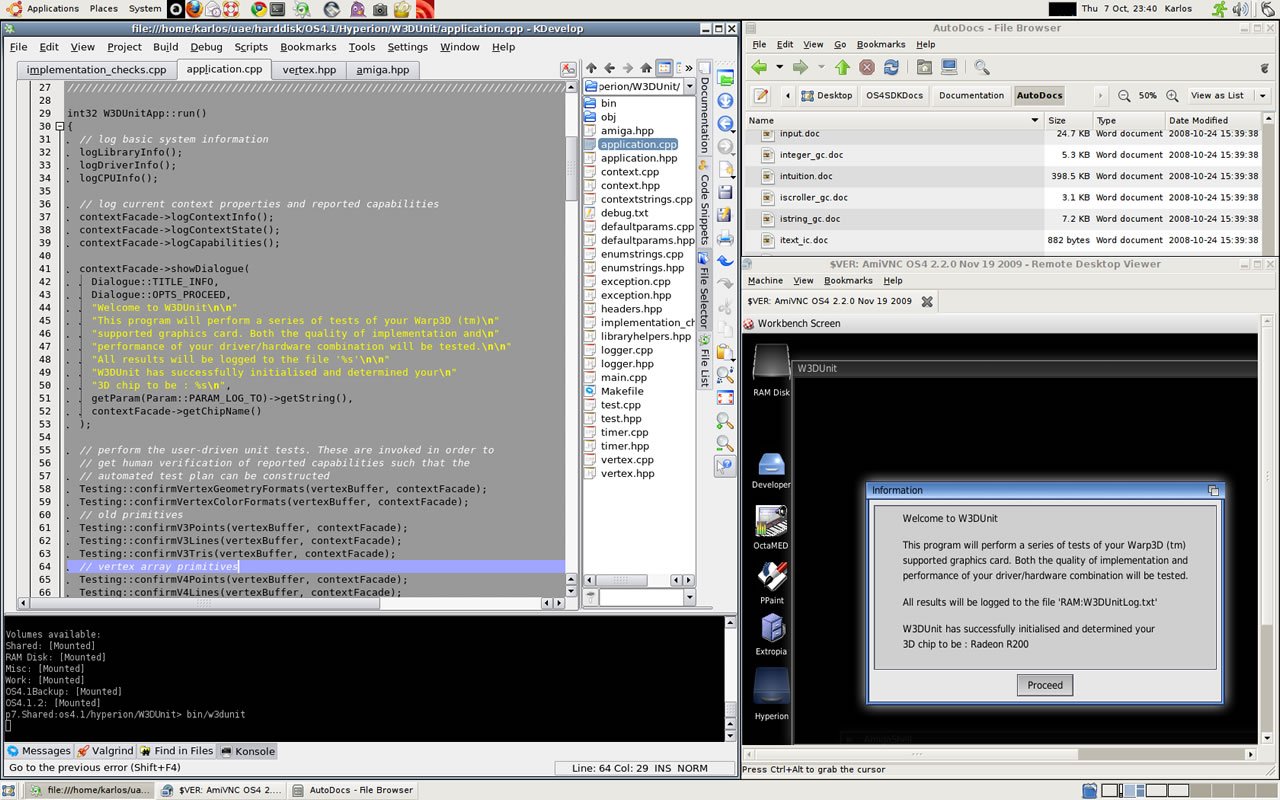This screenshot has width=1280, height=800.
Task: Launch Google Chrome from the top panel
Action: [x=258, y=9]
